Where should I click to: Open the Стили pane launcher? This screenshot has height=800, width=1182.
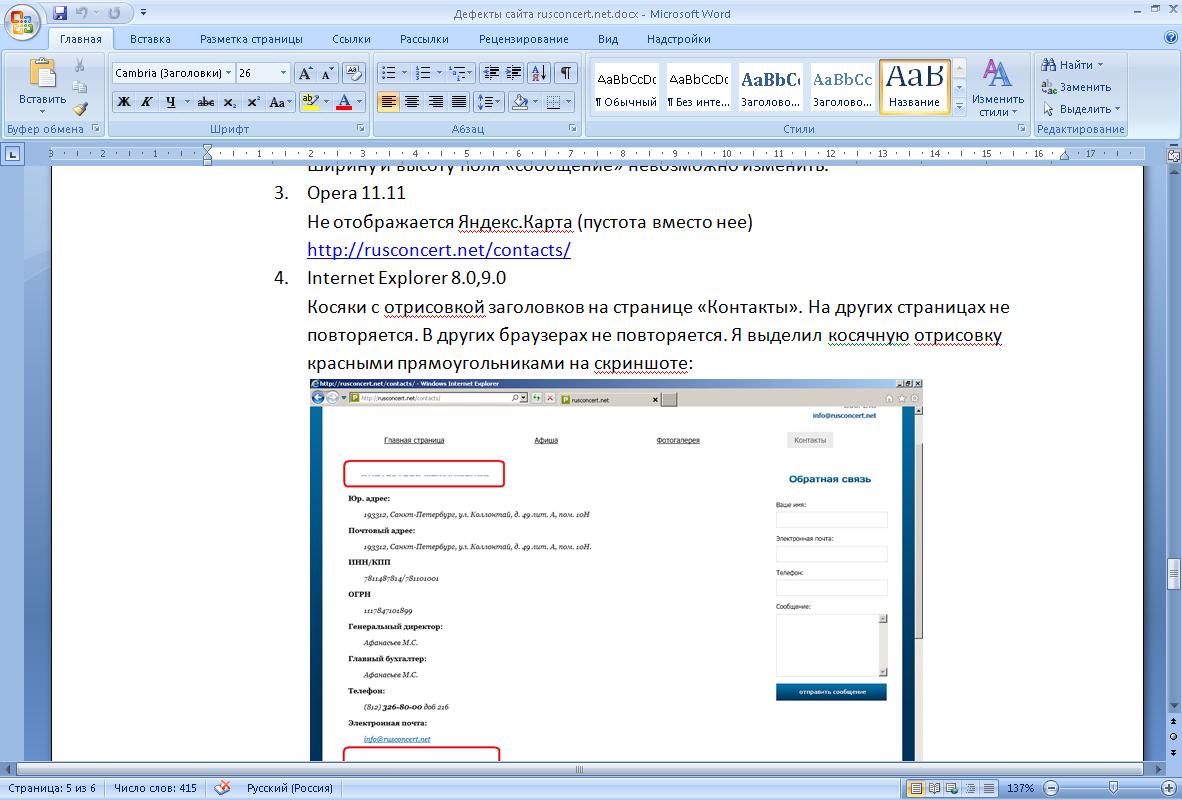click(x=1022, y=129)
